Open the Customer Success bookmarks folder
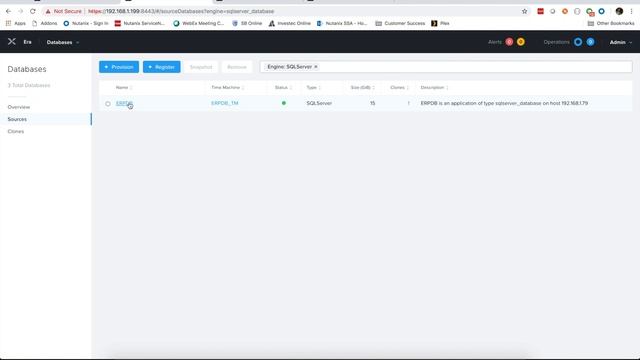Image resolution: width=640 pixels, height=360 pixels. [x=400, y=24]
